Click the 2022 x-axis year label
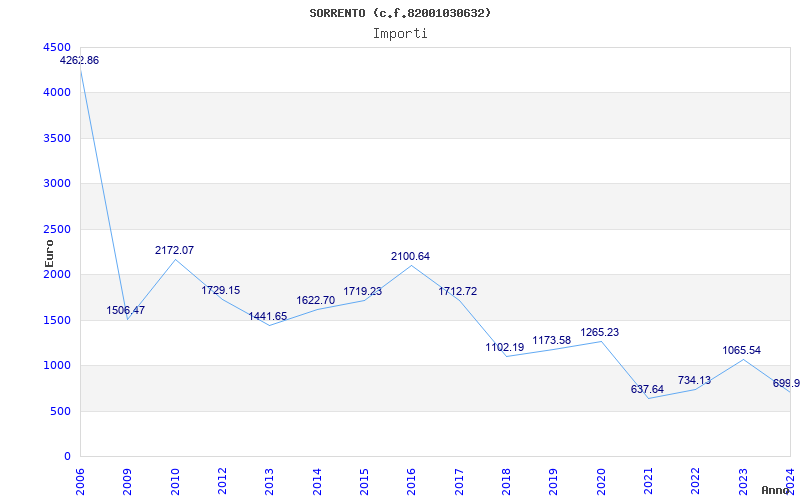 696,481
